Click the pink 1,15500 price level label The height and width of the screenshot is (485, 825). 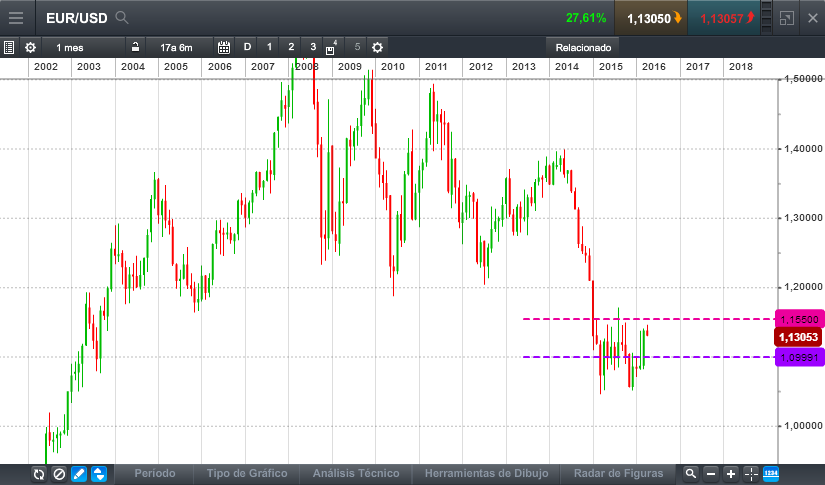coord(798,319)
